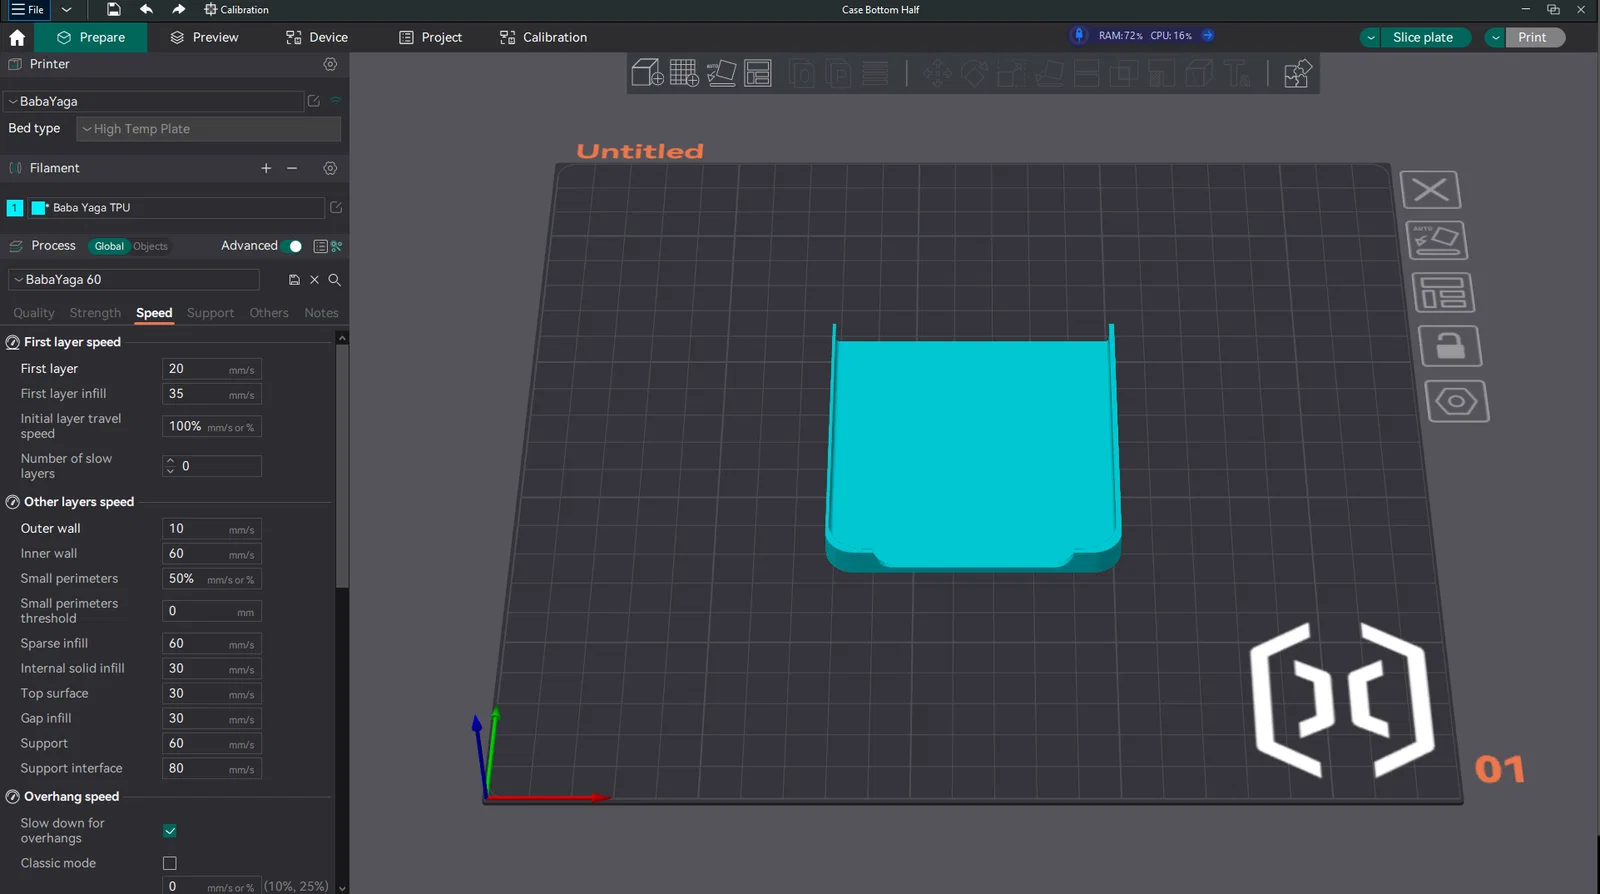
Task: Click the Add plate grid icon
Action: (684, 73)
